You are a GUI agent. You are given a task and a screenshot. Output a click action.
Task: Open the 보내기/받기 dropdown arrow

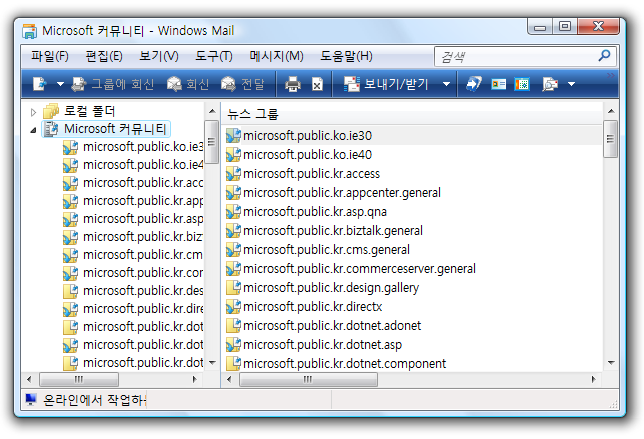pyautogui.click(x=446, y=84)
